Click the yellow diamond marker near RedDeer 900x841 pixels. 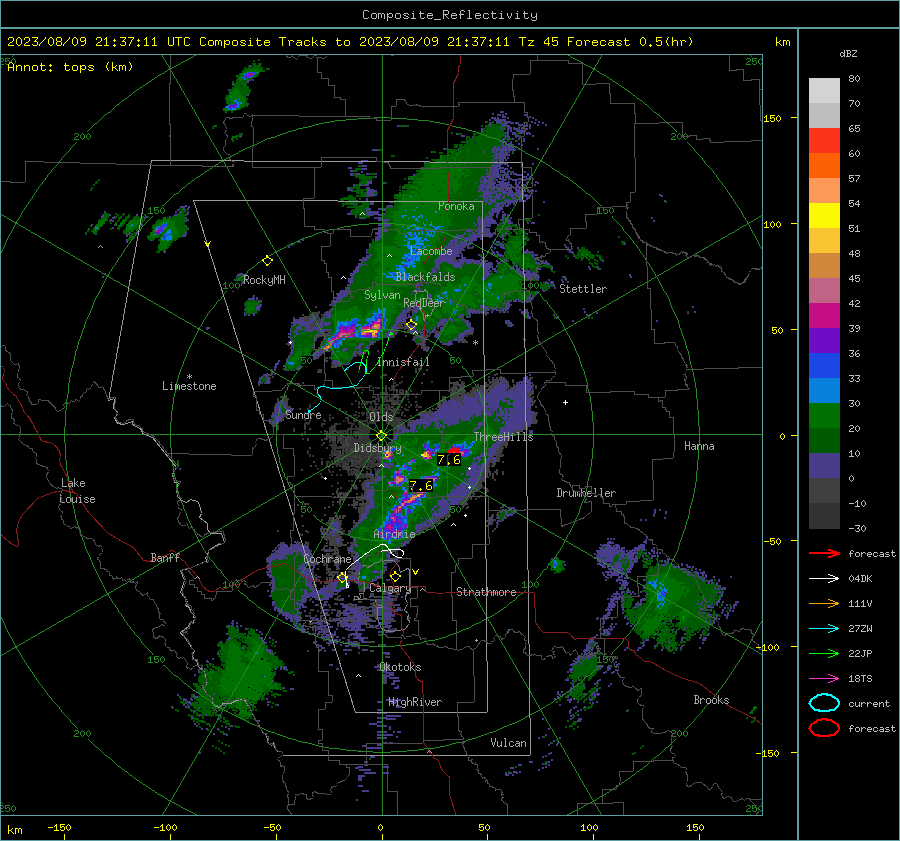tap(411, 325)
